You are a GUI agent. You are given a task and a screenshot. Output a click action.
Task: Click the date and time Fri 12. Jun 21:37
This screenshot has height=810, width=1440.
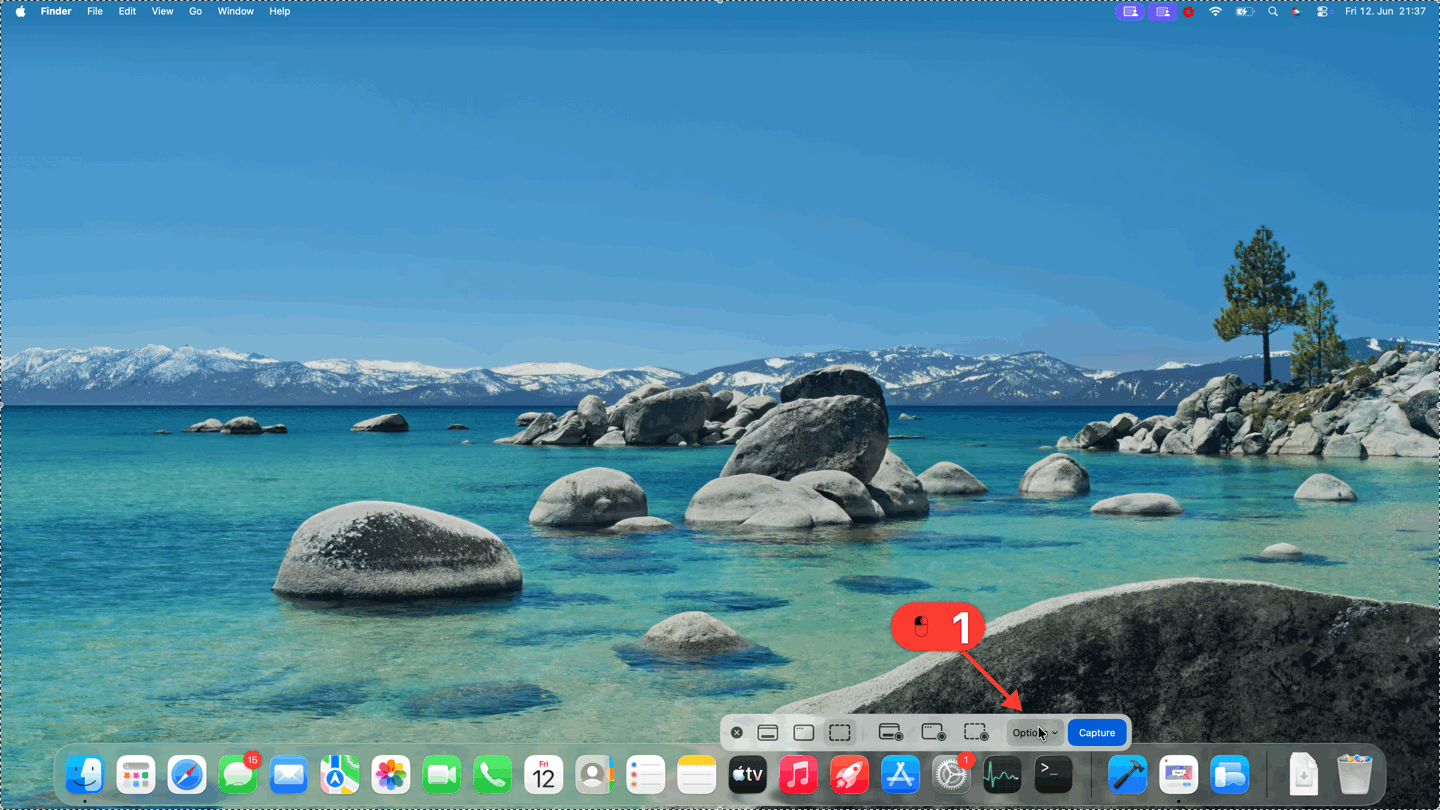pyautogui.click(x=1385, y=12)
